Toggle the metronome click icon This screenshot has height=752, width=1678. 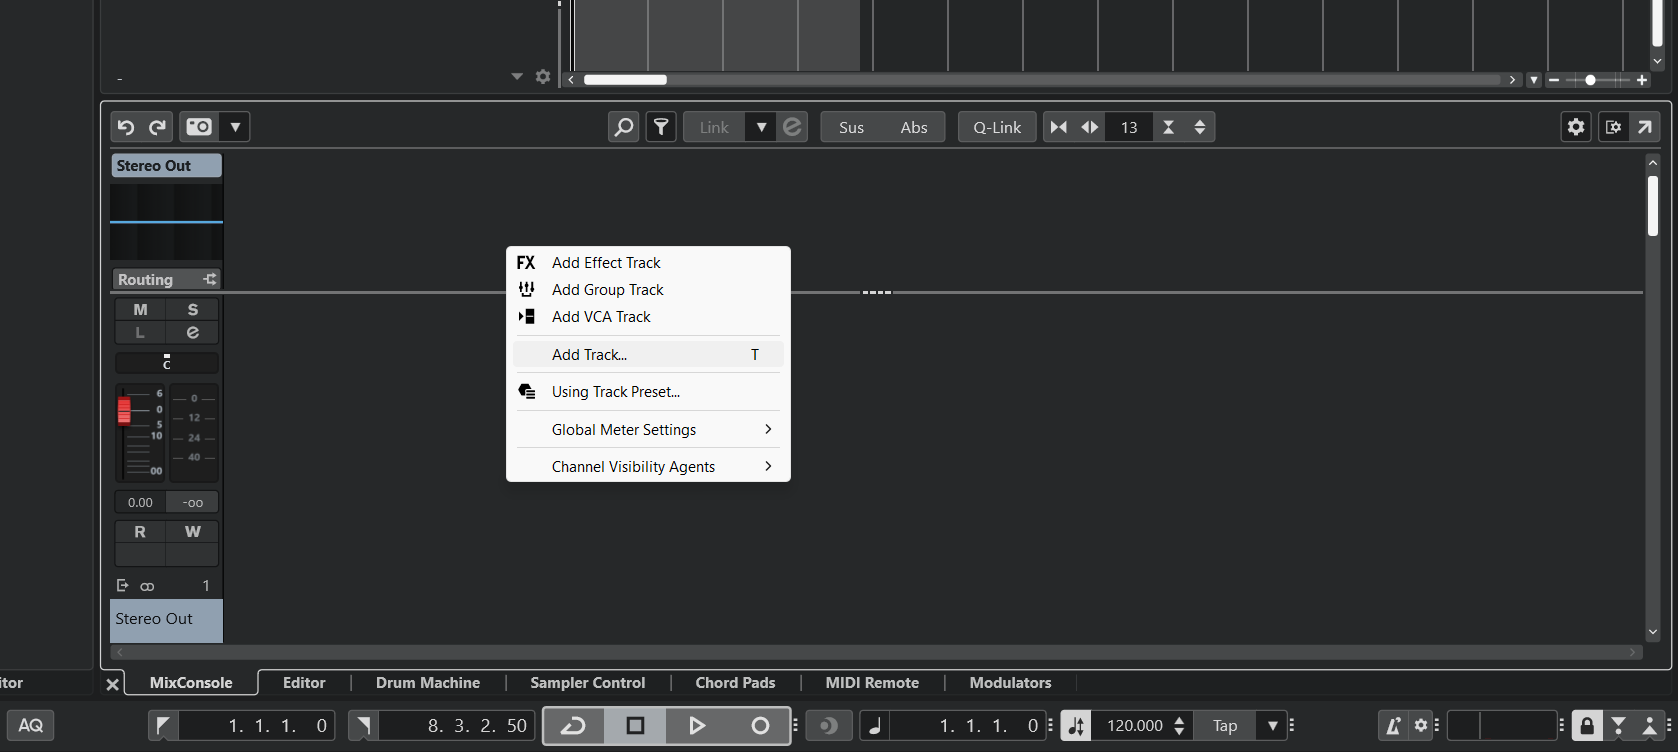pos(1392,726)
